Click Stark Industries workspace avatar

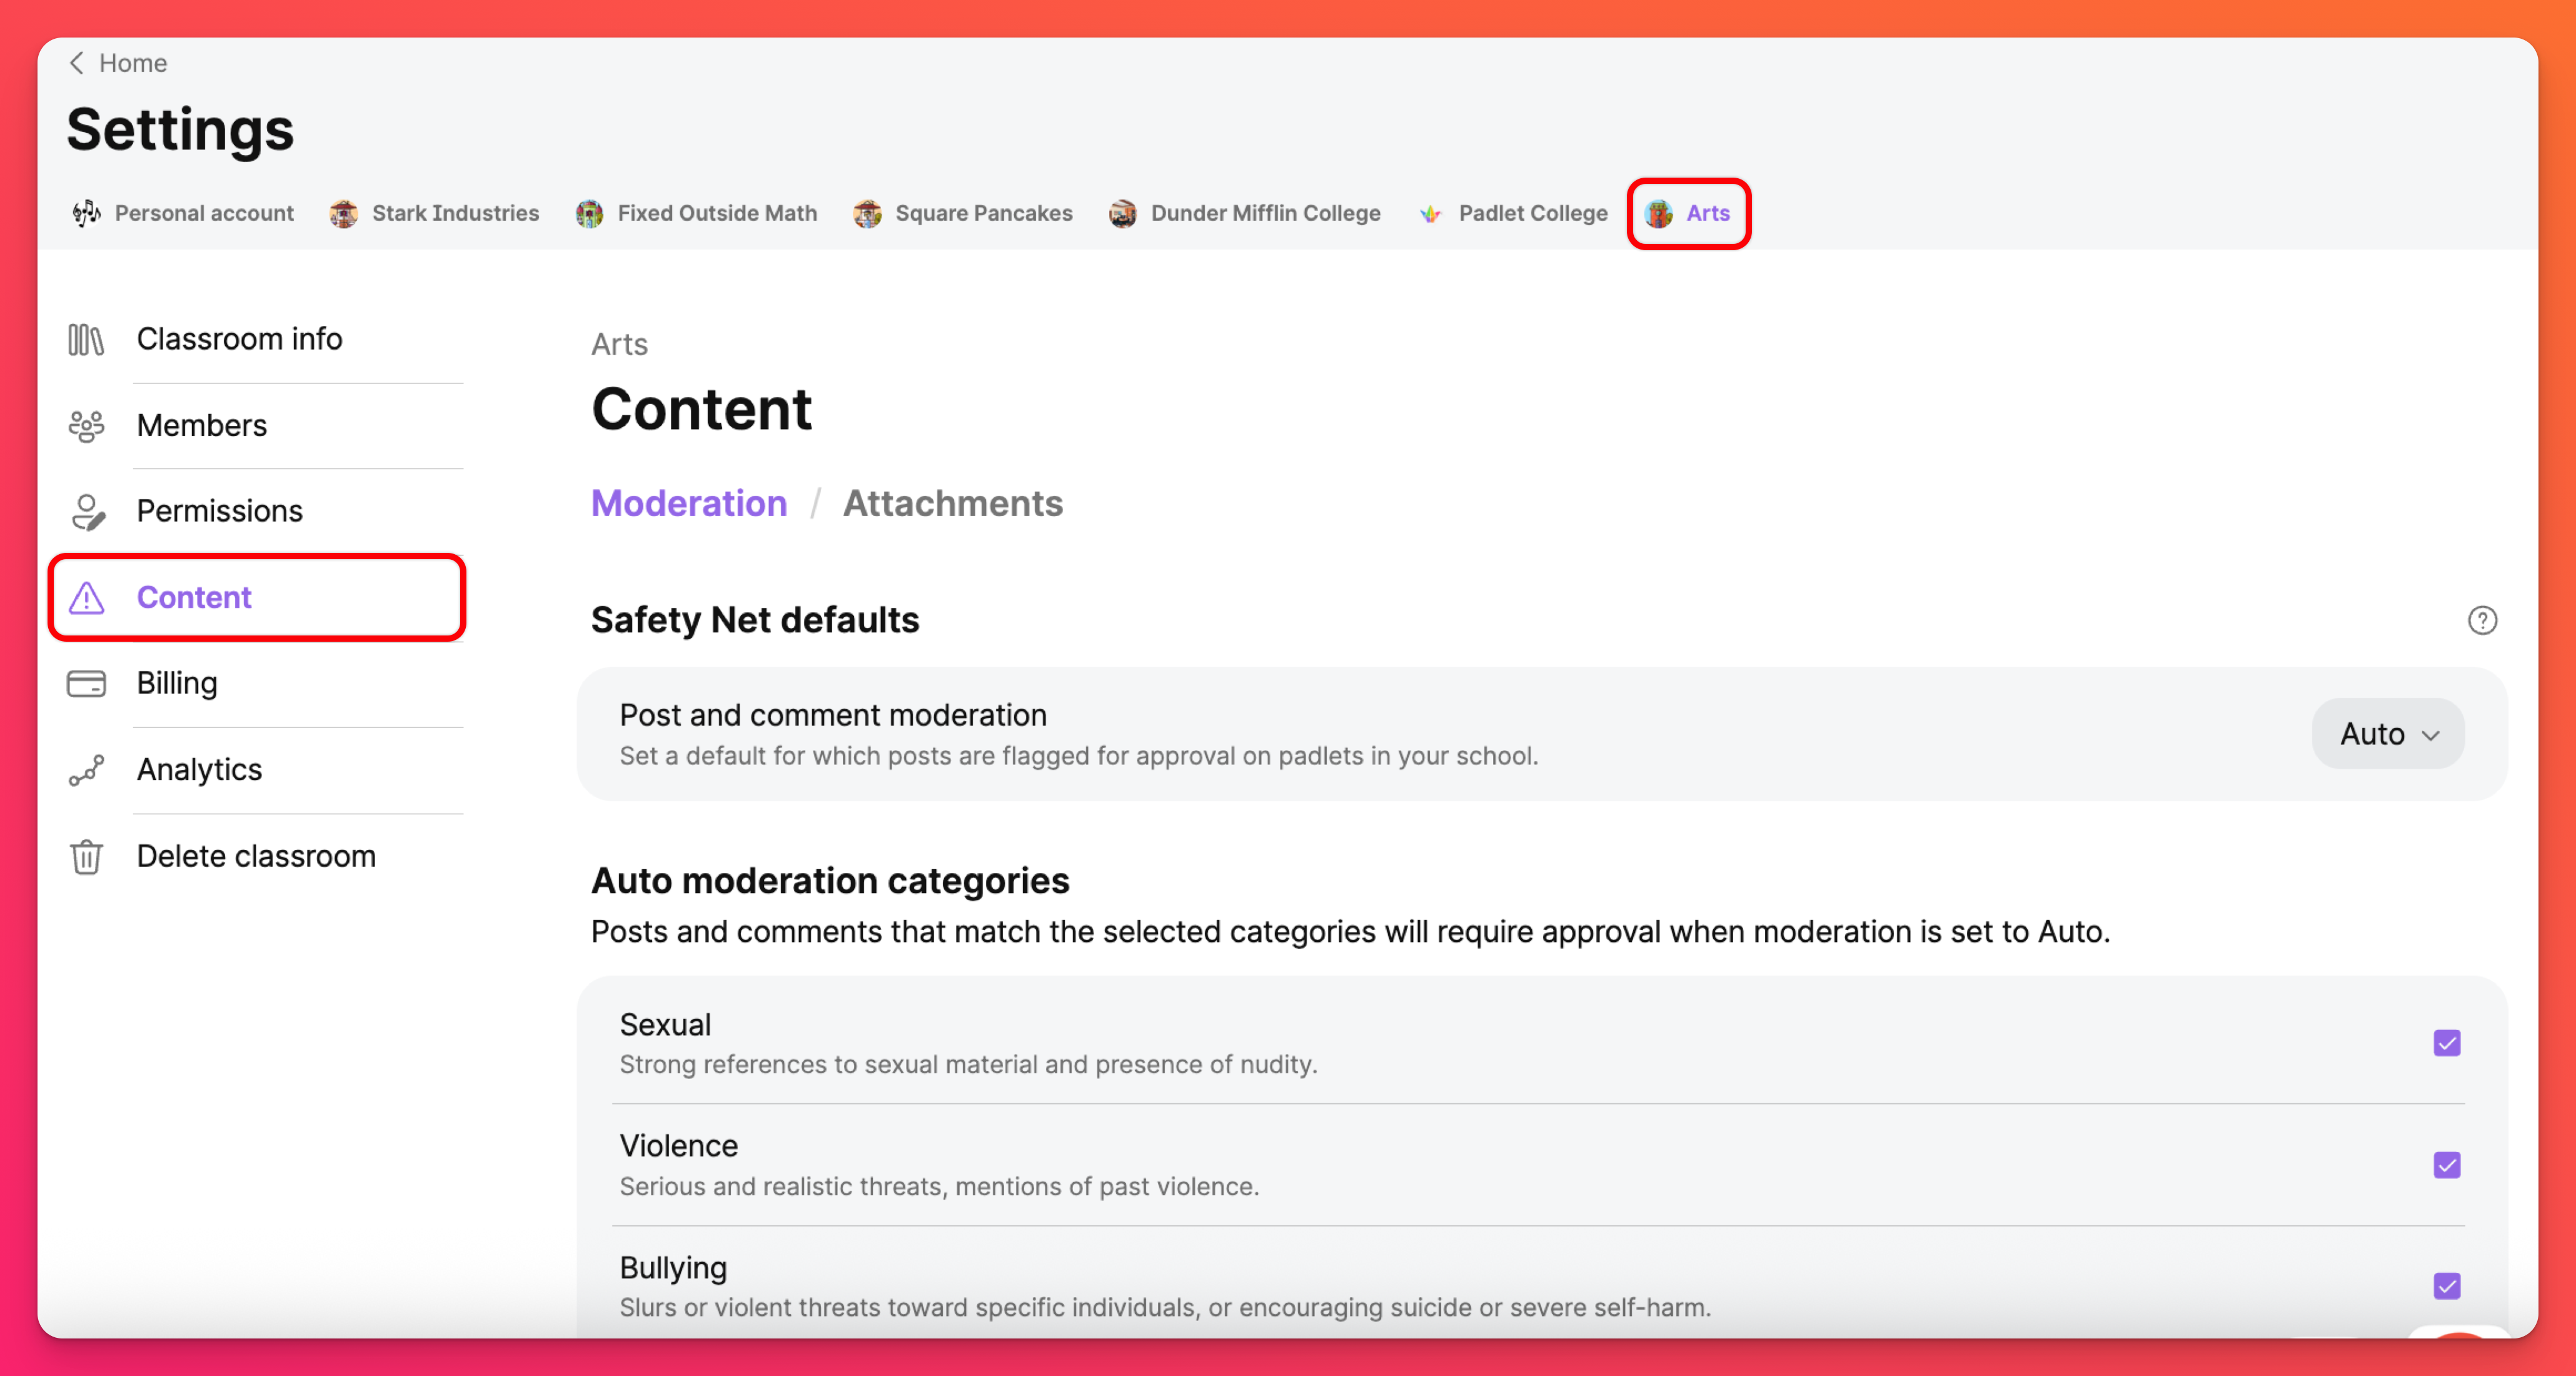344,213
